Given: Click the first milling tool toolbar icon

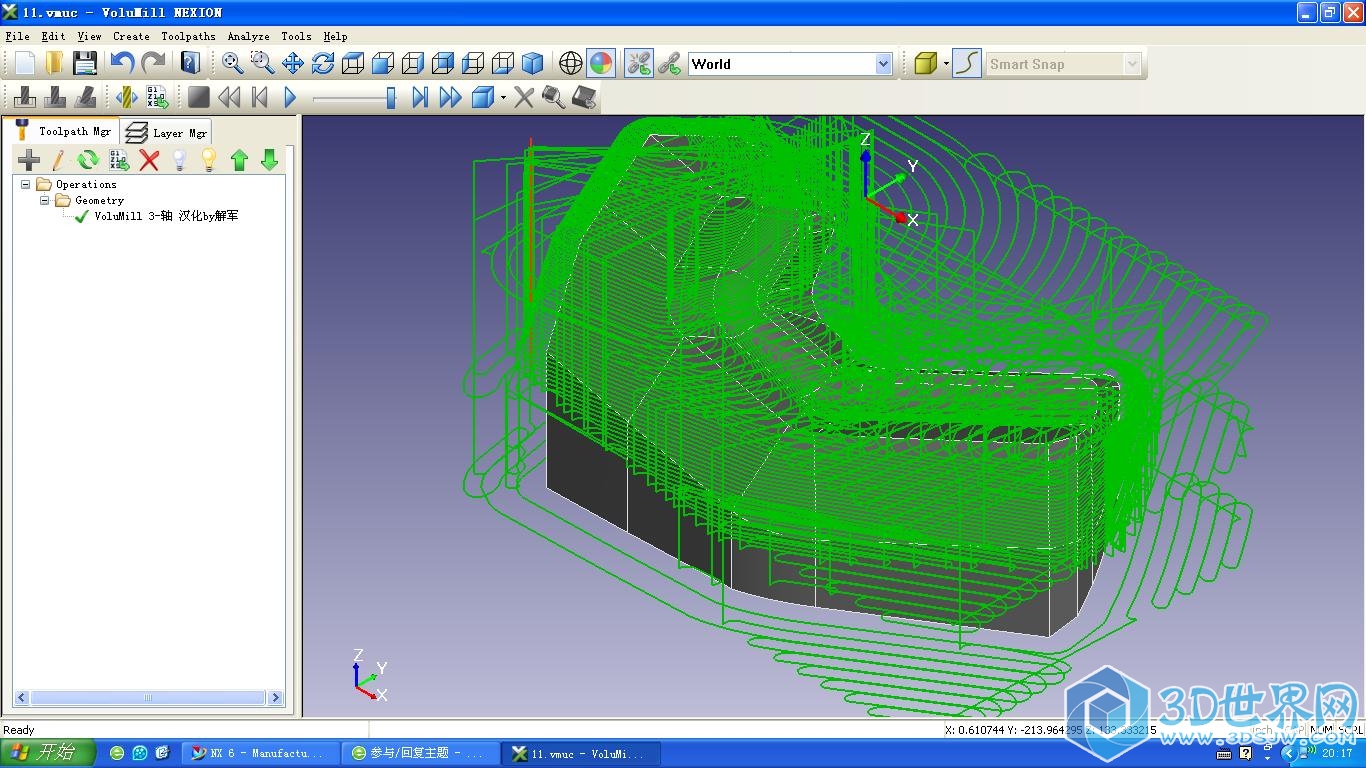Looking at the screenshot, I should (x=25, y=97).
